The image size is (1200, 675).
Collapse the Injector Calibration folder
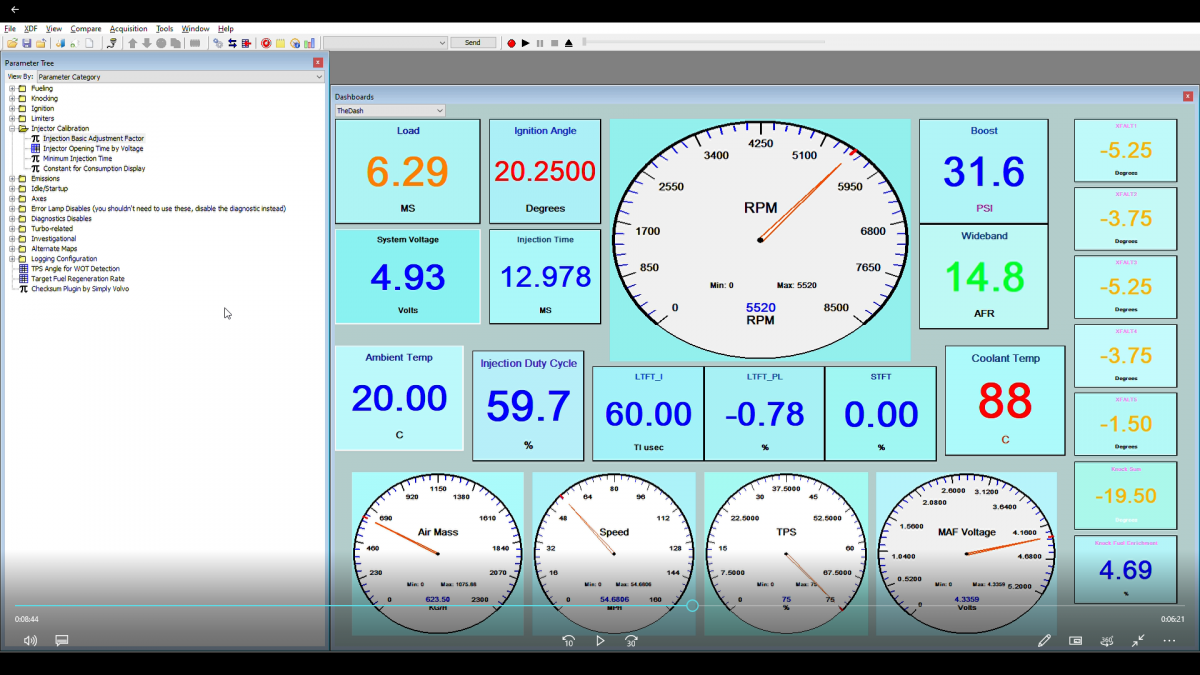tap(12, 129)
